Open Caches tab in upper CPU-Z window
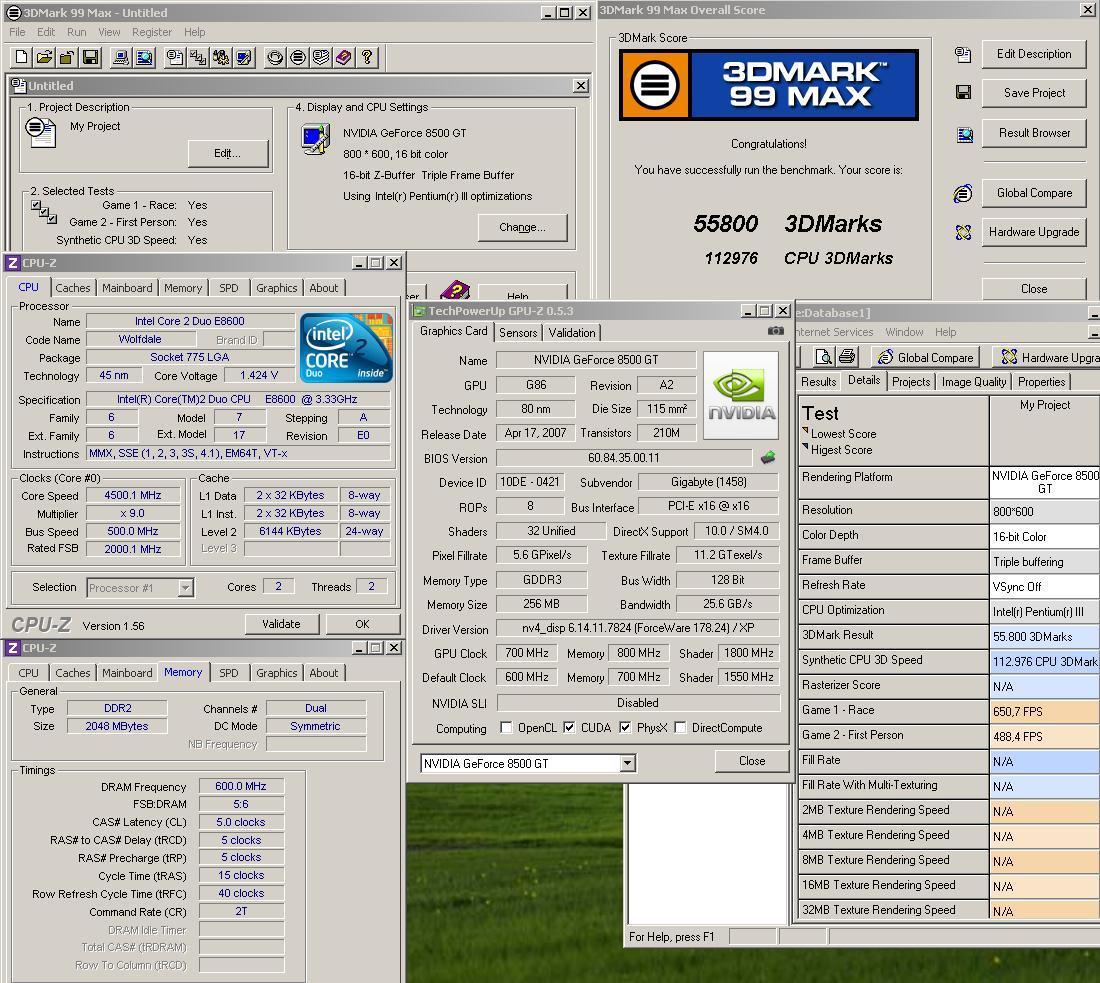Image resolution: width=1100 pixels, height=983 pixels. 73,288
